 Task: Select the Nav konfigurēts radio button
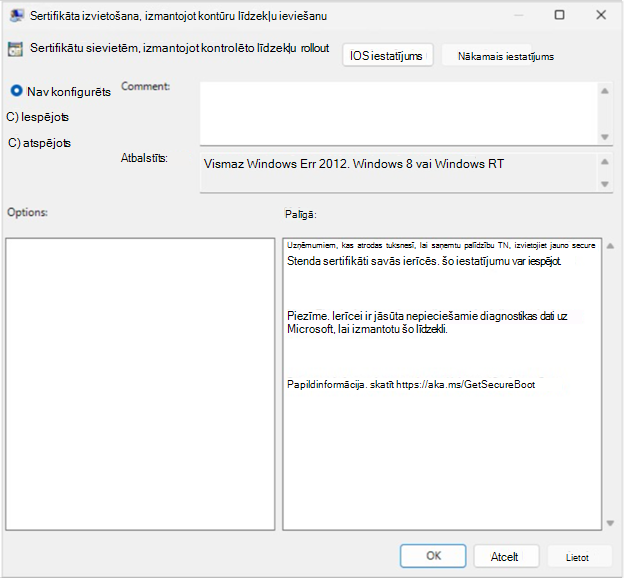(16, 91)
